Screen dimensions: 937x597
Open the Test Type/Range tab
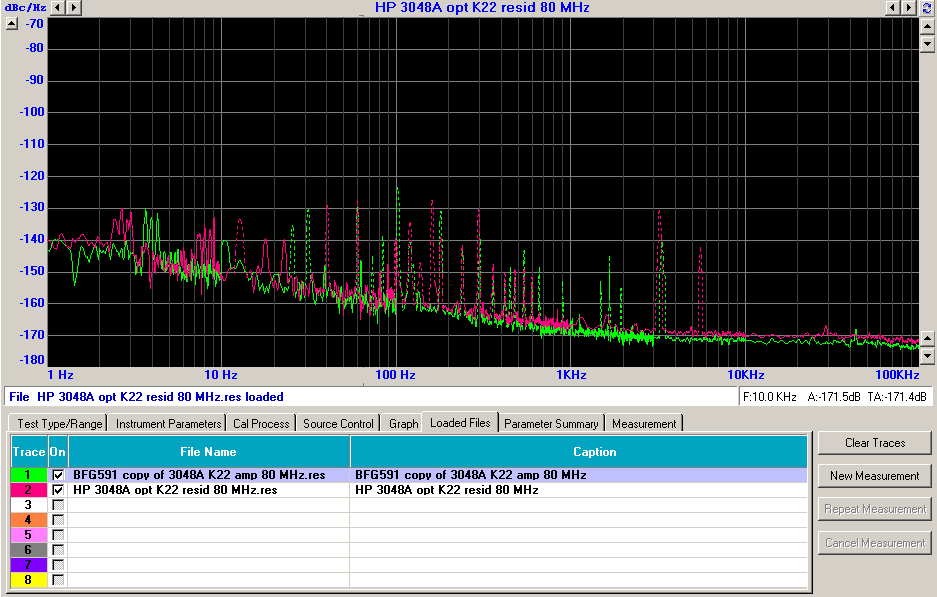[59, 424]
